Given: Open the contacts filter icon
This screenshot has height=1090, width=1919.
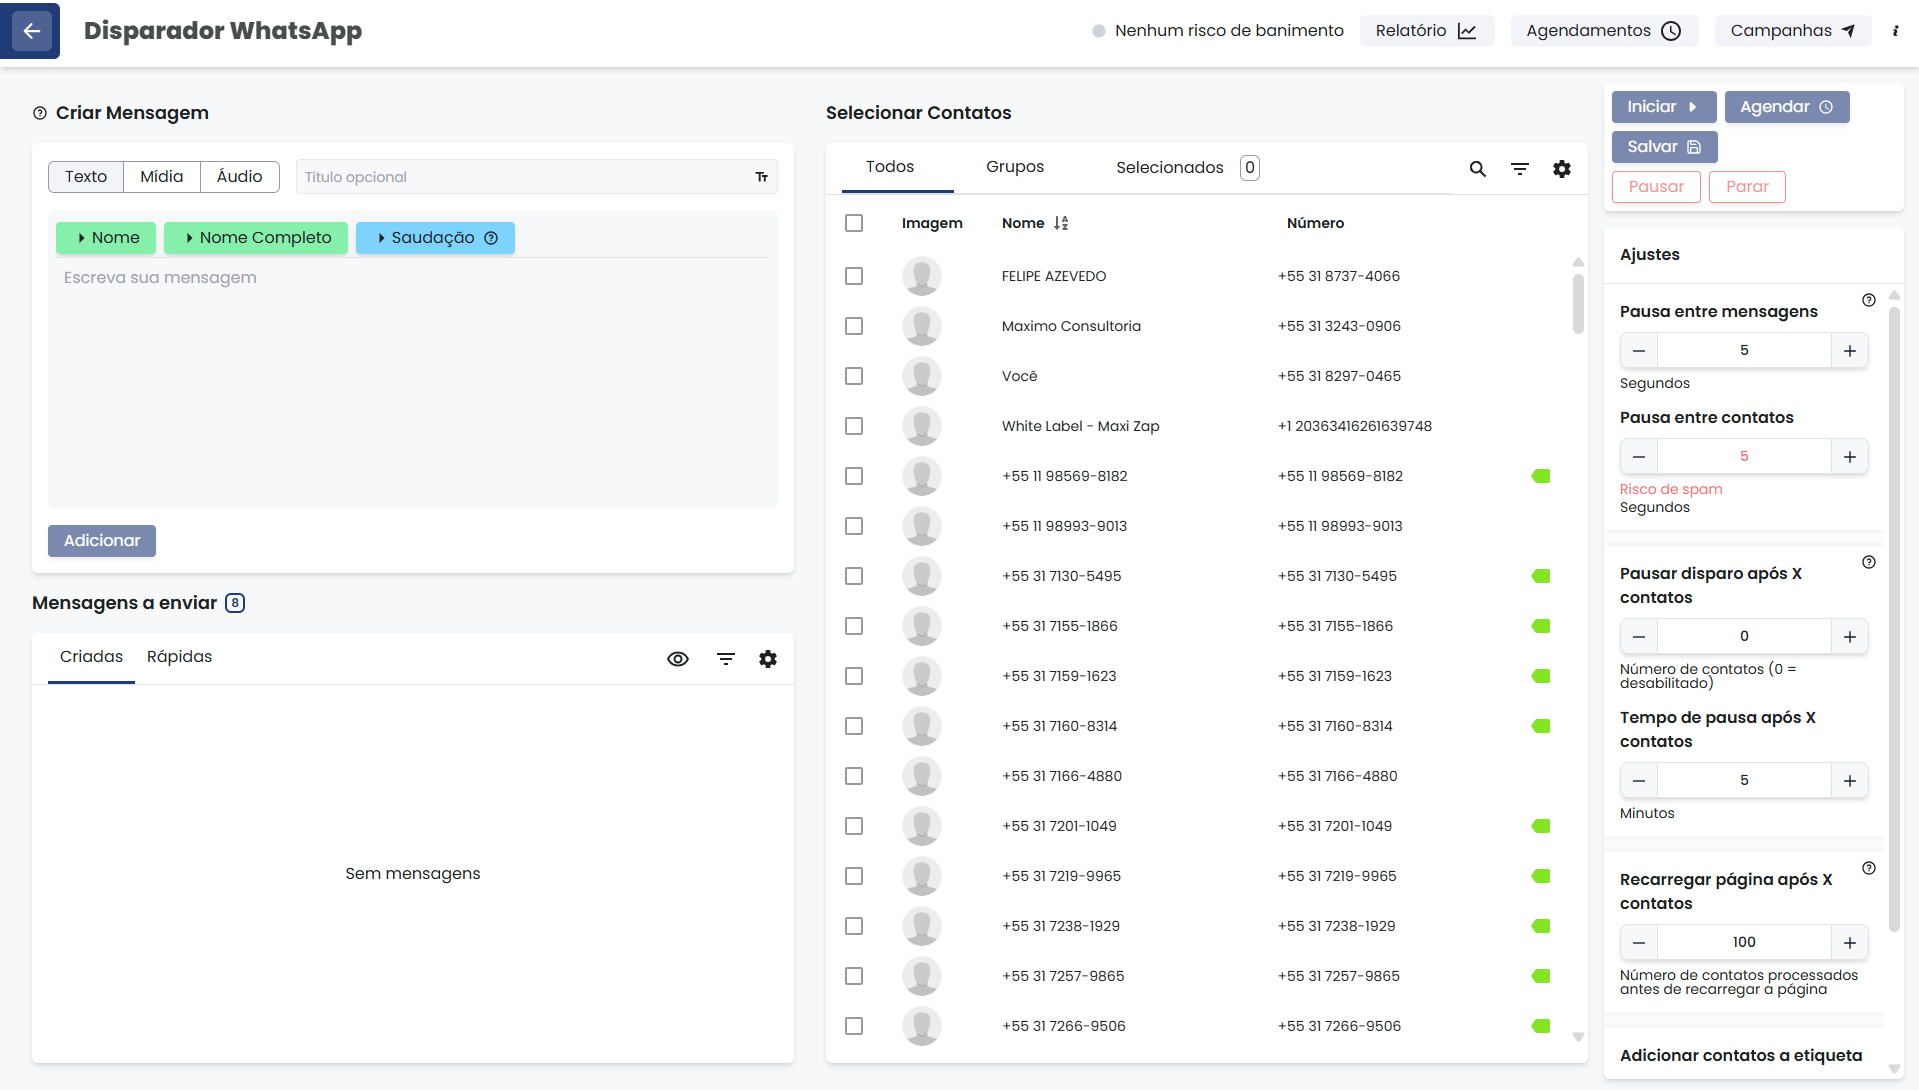Looking at the screenshot, I should coord(1519,169).
